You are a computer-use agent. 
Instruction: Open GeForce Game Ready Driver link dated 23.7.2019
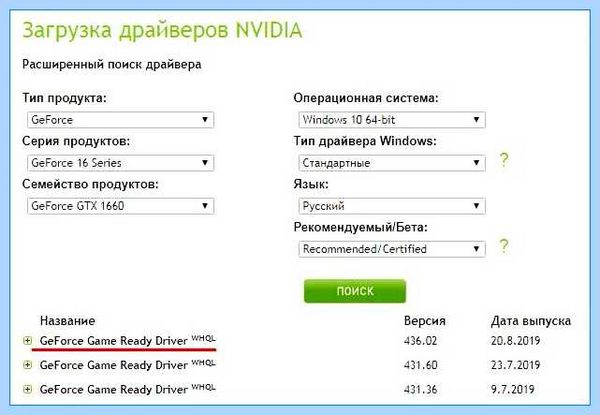click(128, 365)
